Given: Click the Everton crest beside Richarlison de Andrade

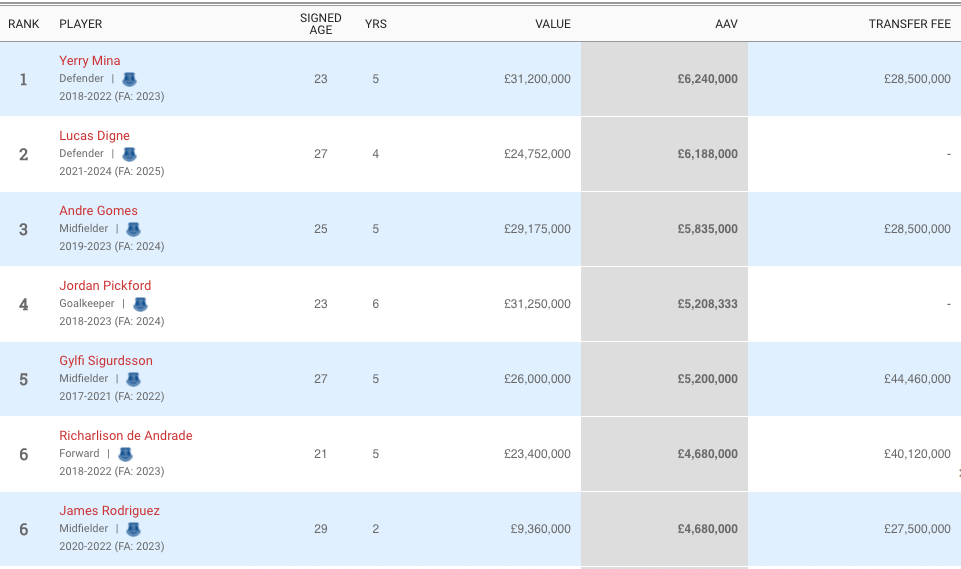Looking at the screenshot, I should point(125,454).
